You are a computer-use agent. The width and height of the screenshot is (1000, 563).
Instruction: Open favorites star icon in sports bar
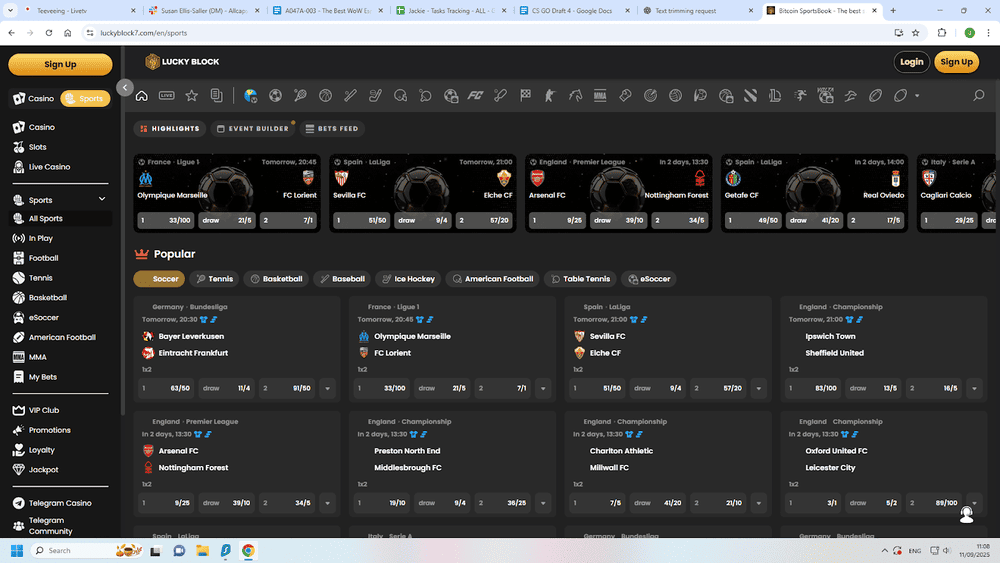point(191,96)
